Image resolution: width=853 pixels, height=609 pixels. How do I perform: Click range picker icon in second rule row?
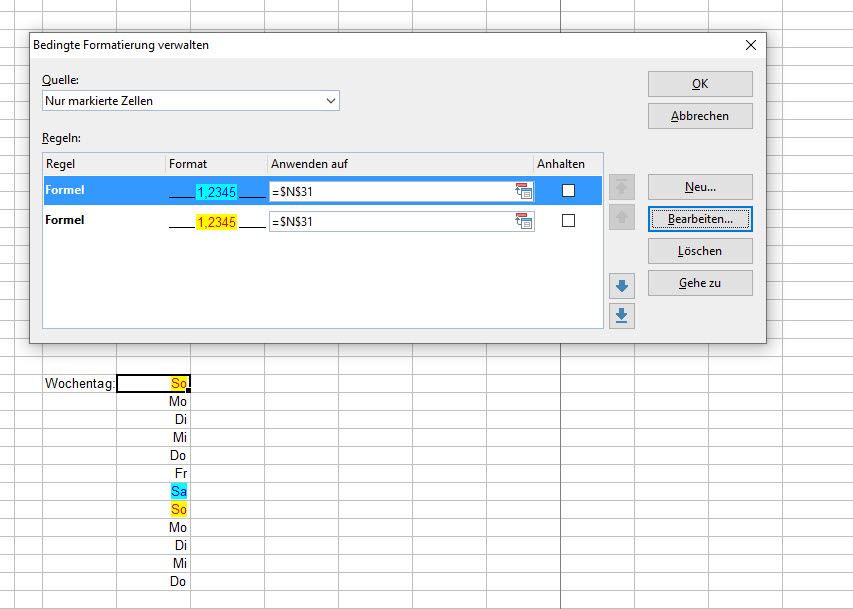[x=524, y=221]
